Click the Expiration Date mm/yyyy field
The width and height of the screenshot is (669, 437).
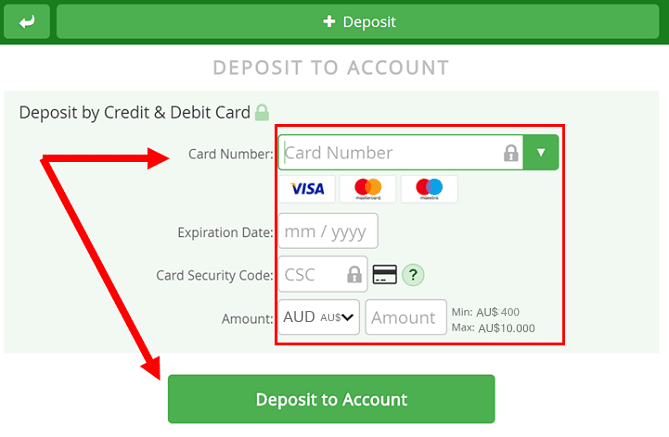[328, 231]
